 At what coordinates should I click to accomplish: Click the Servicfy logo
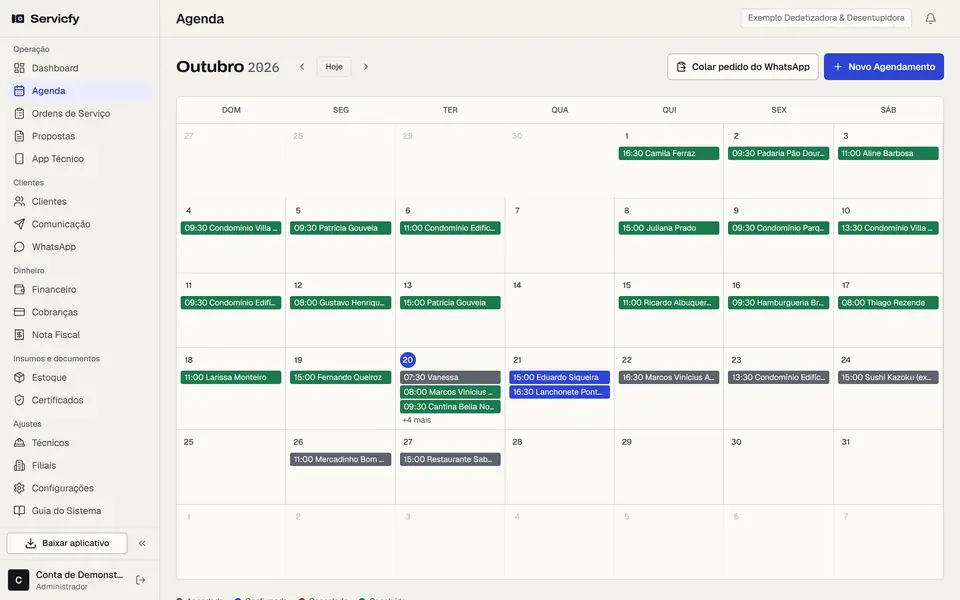point(45,18)
